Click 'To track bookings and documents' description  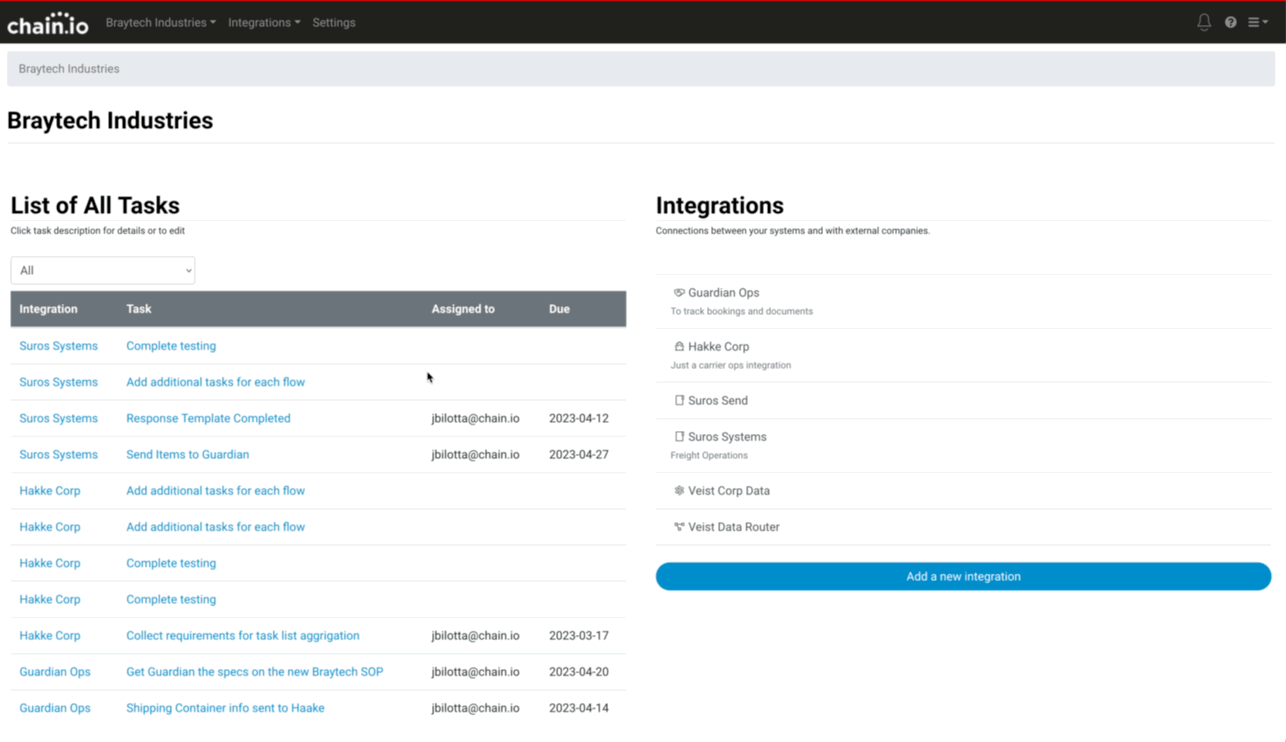(741, 311)
